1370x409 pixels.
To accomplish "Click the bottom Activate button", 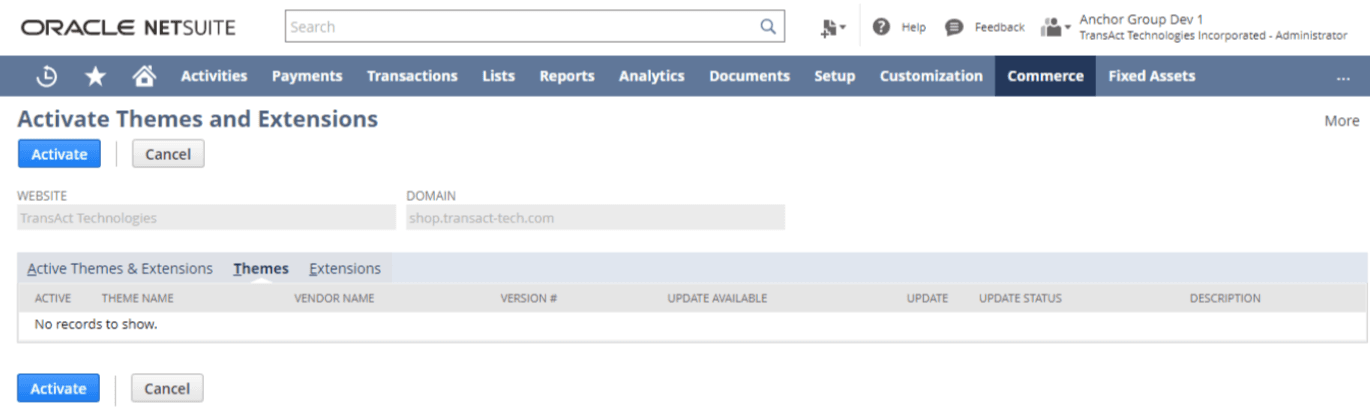I will pyautogui.click(x=59, y=388).
